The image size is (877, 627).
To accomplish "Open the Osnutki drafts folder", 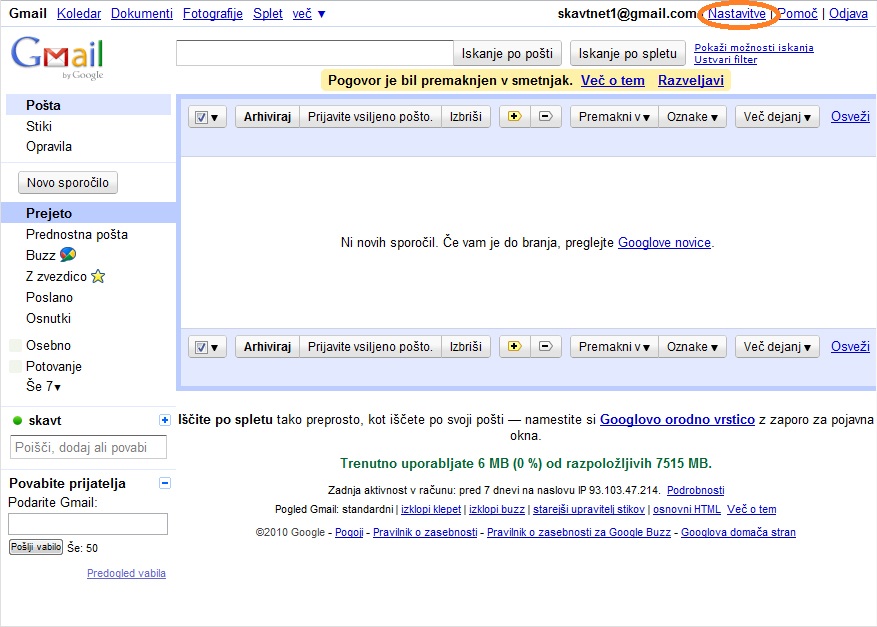I will [48, 318].
